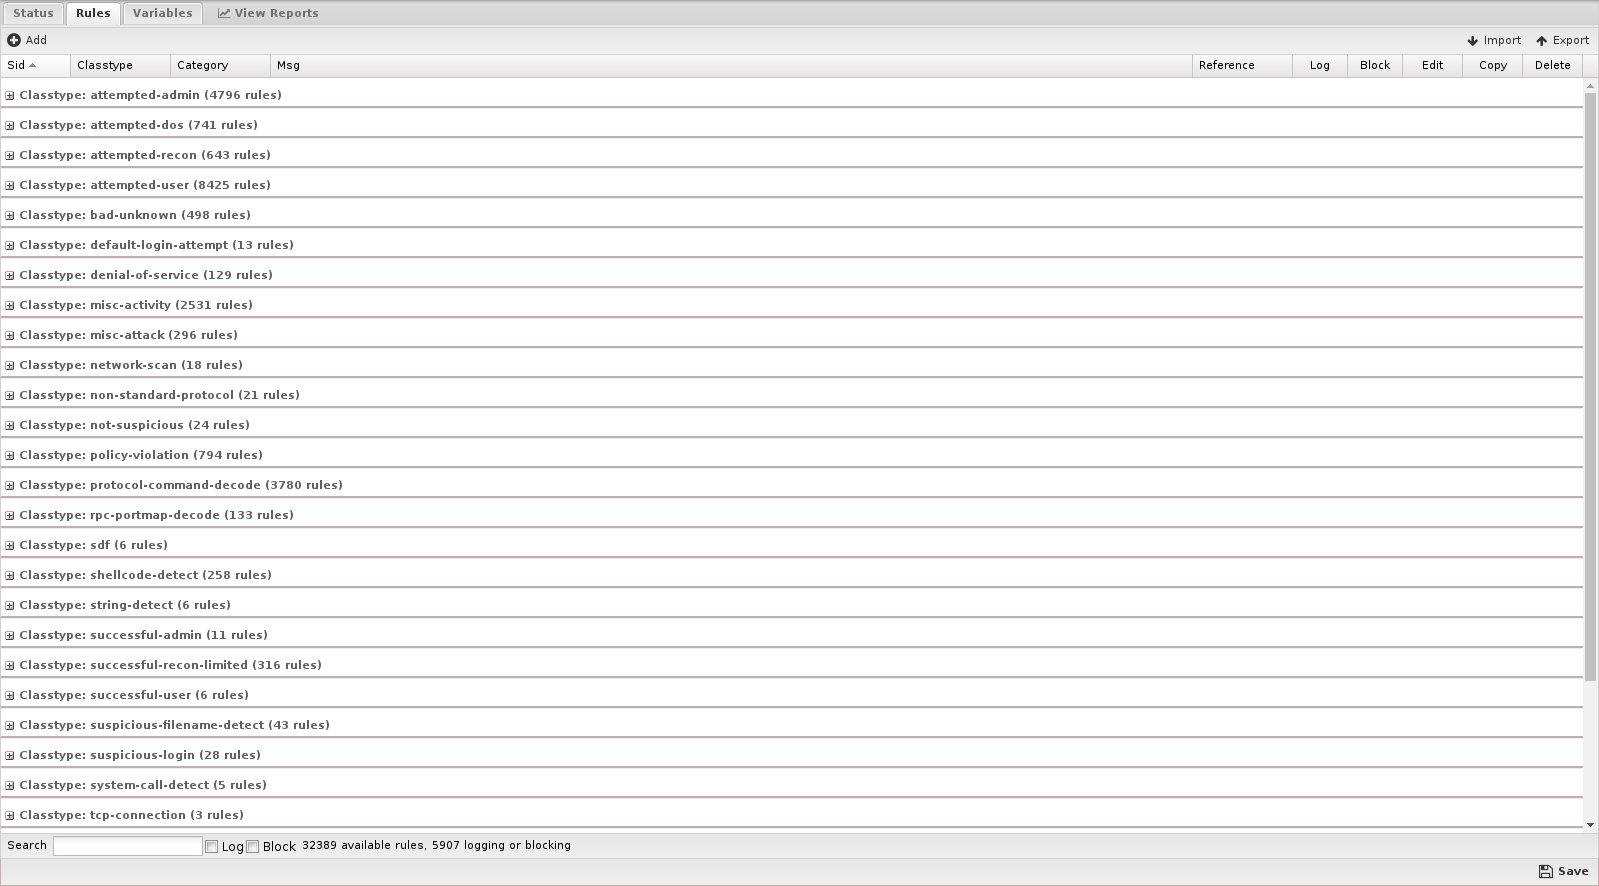This screenshot has width=1599, height=886.
Task: Expand the network-scan classtype group
Action: pyautogui.click(x=10, y=366)
